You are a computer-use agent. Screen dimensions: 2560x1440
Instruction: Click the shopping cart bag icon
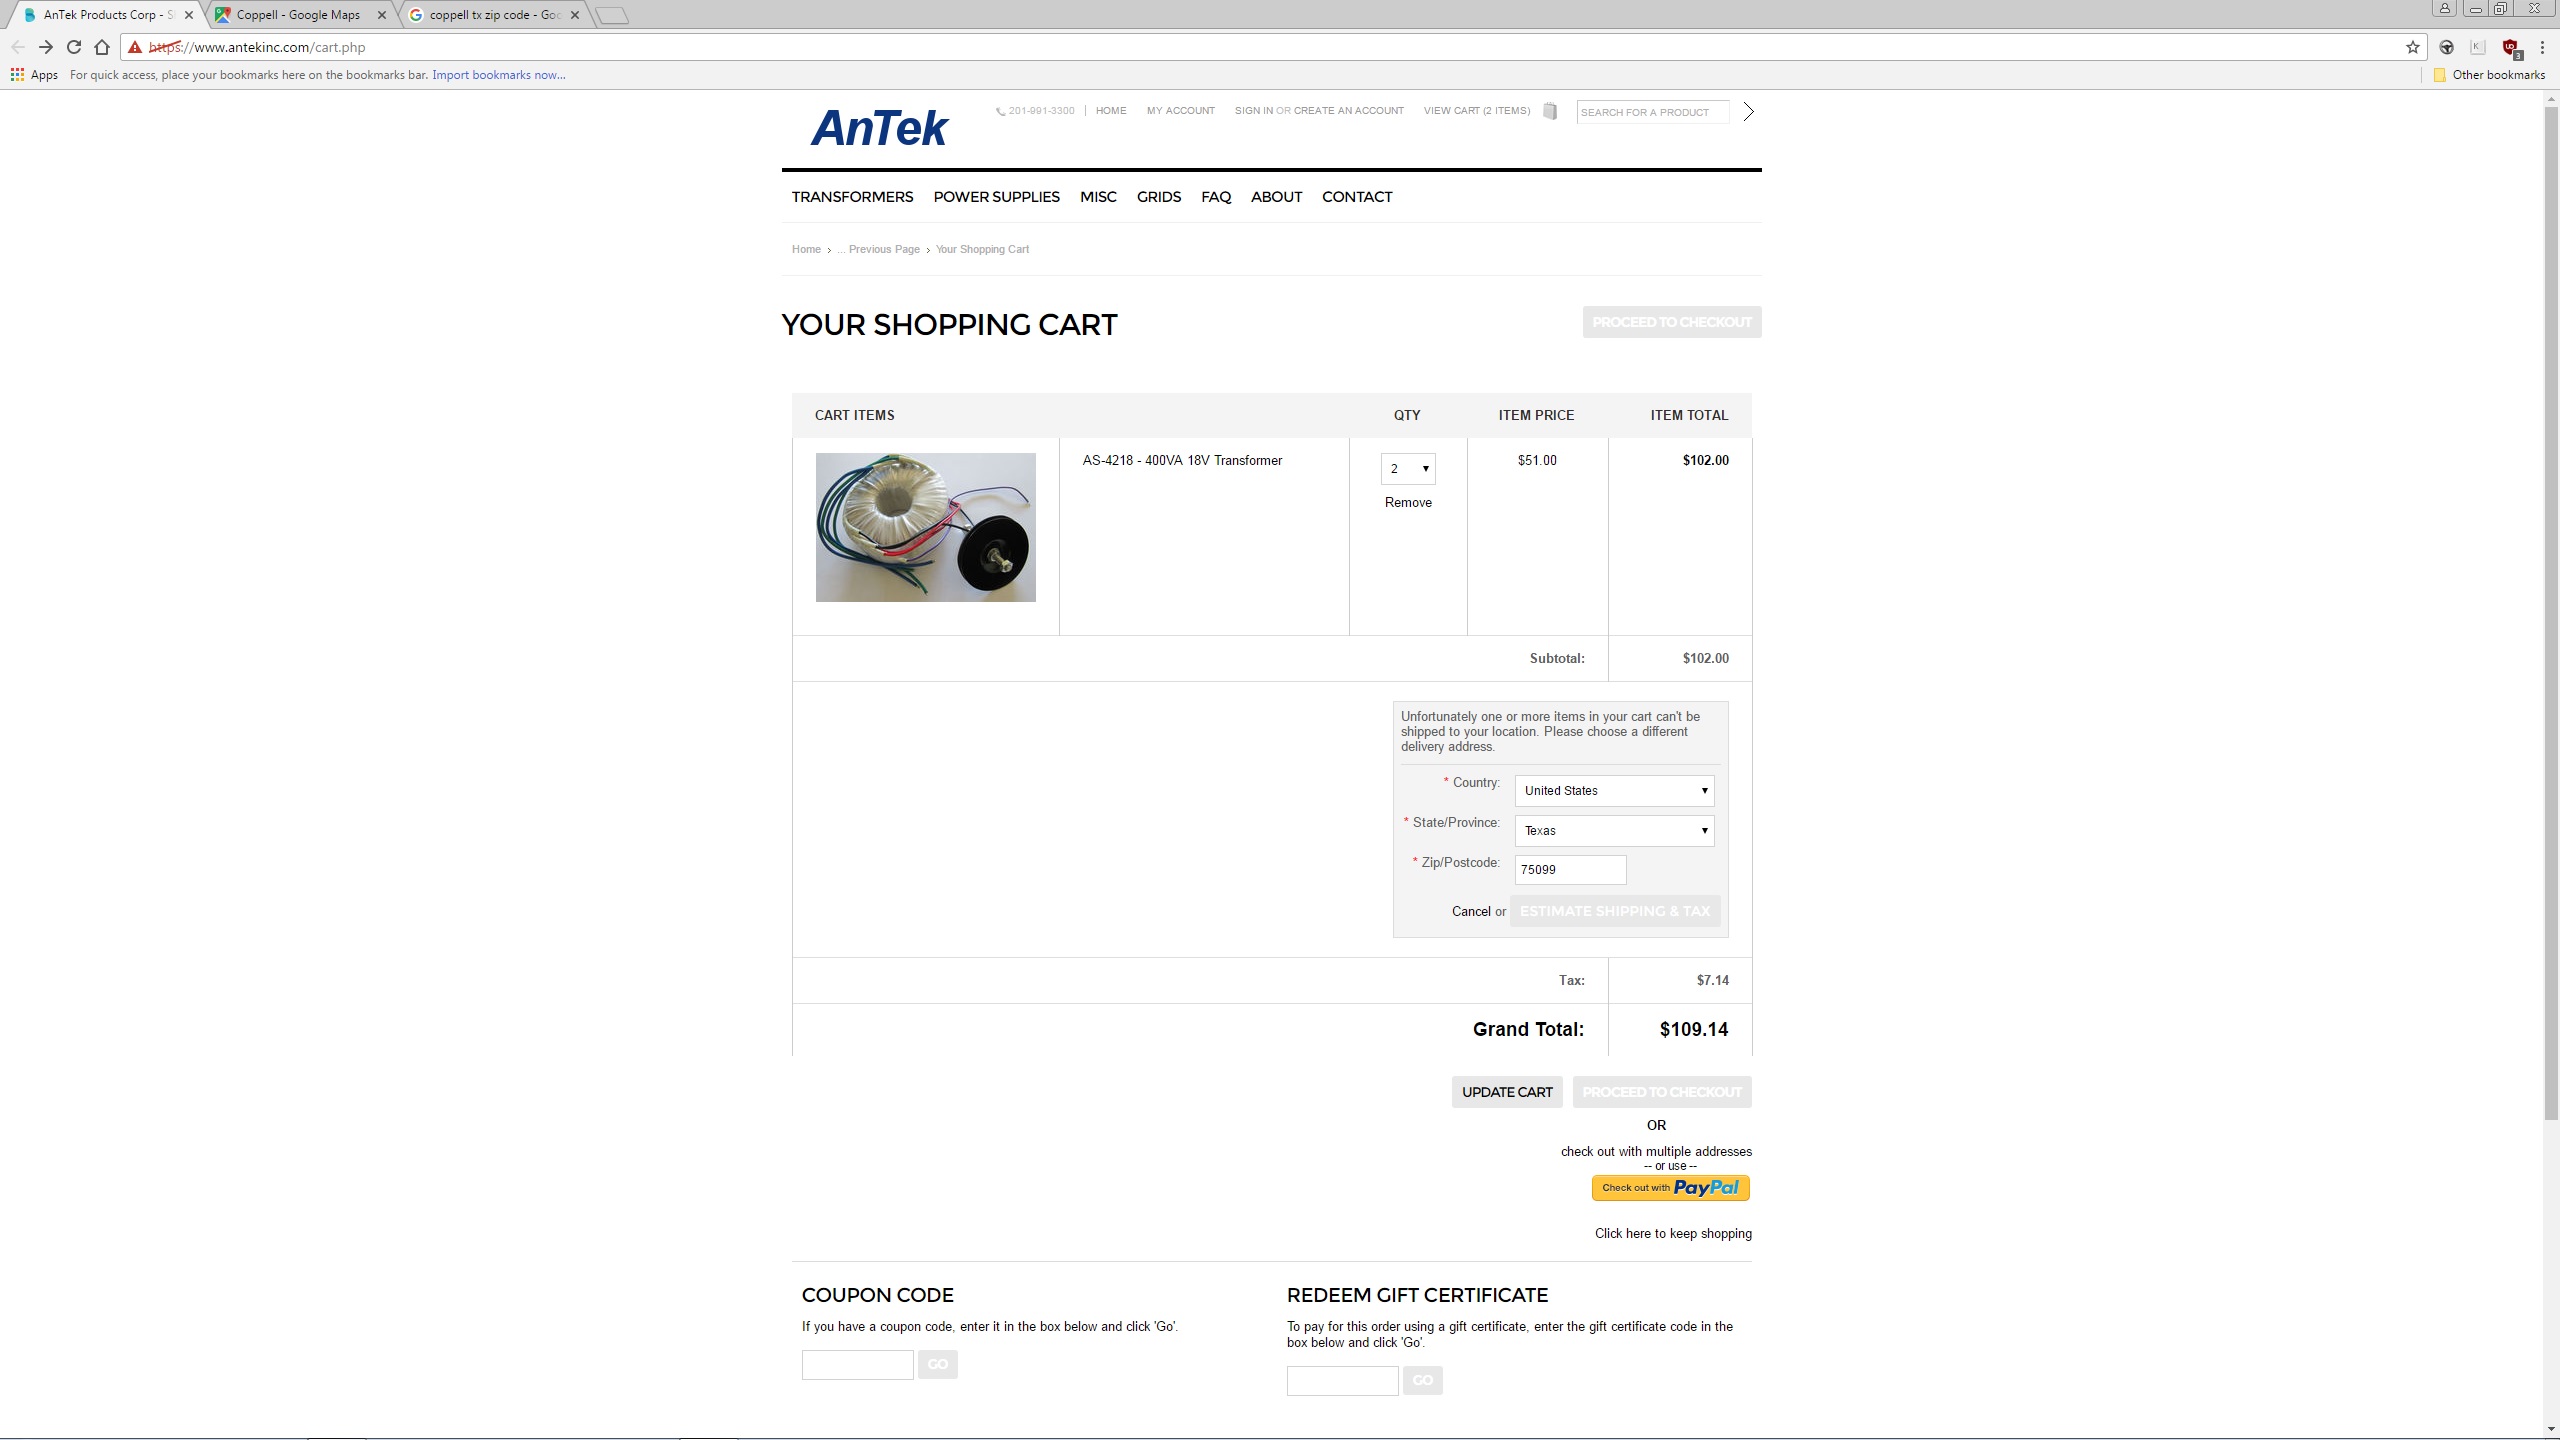tap(1550, 111)
